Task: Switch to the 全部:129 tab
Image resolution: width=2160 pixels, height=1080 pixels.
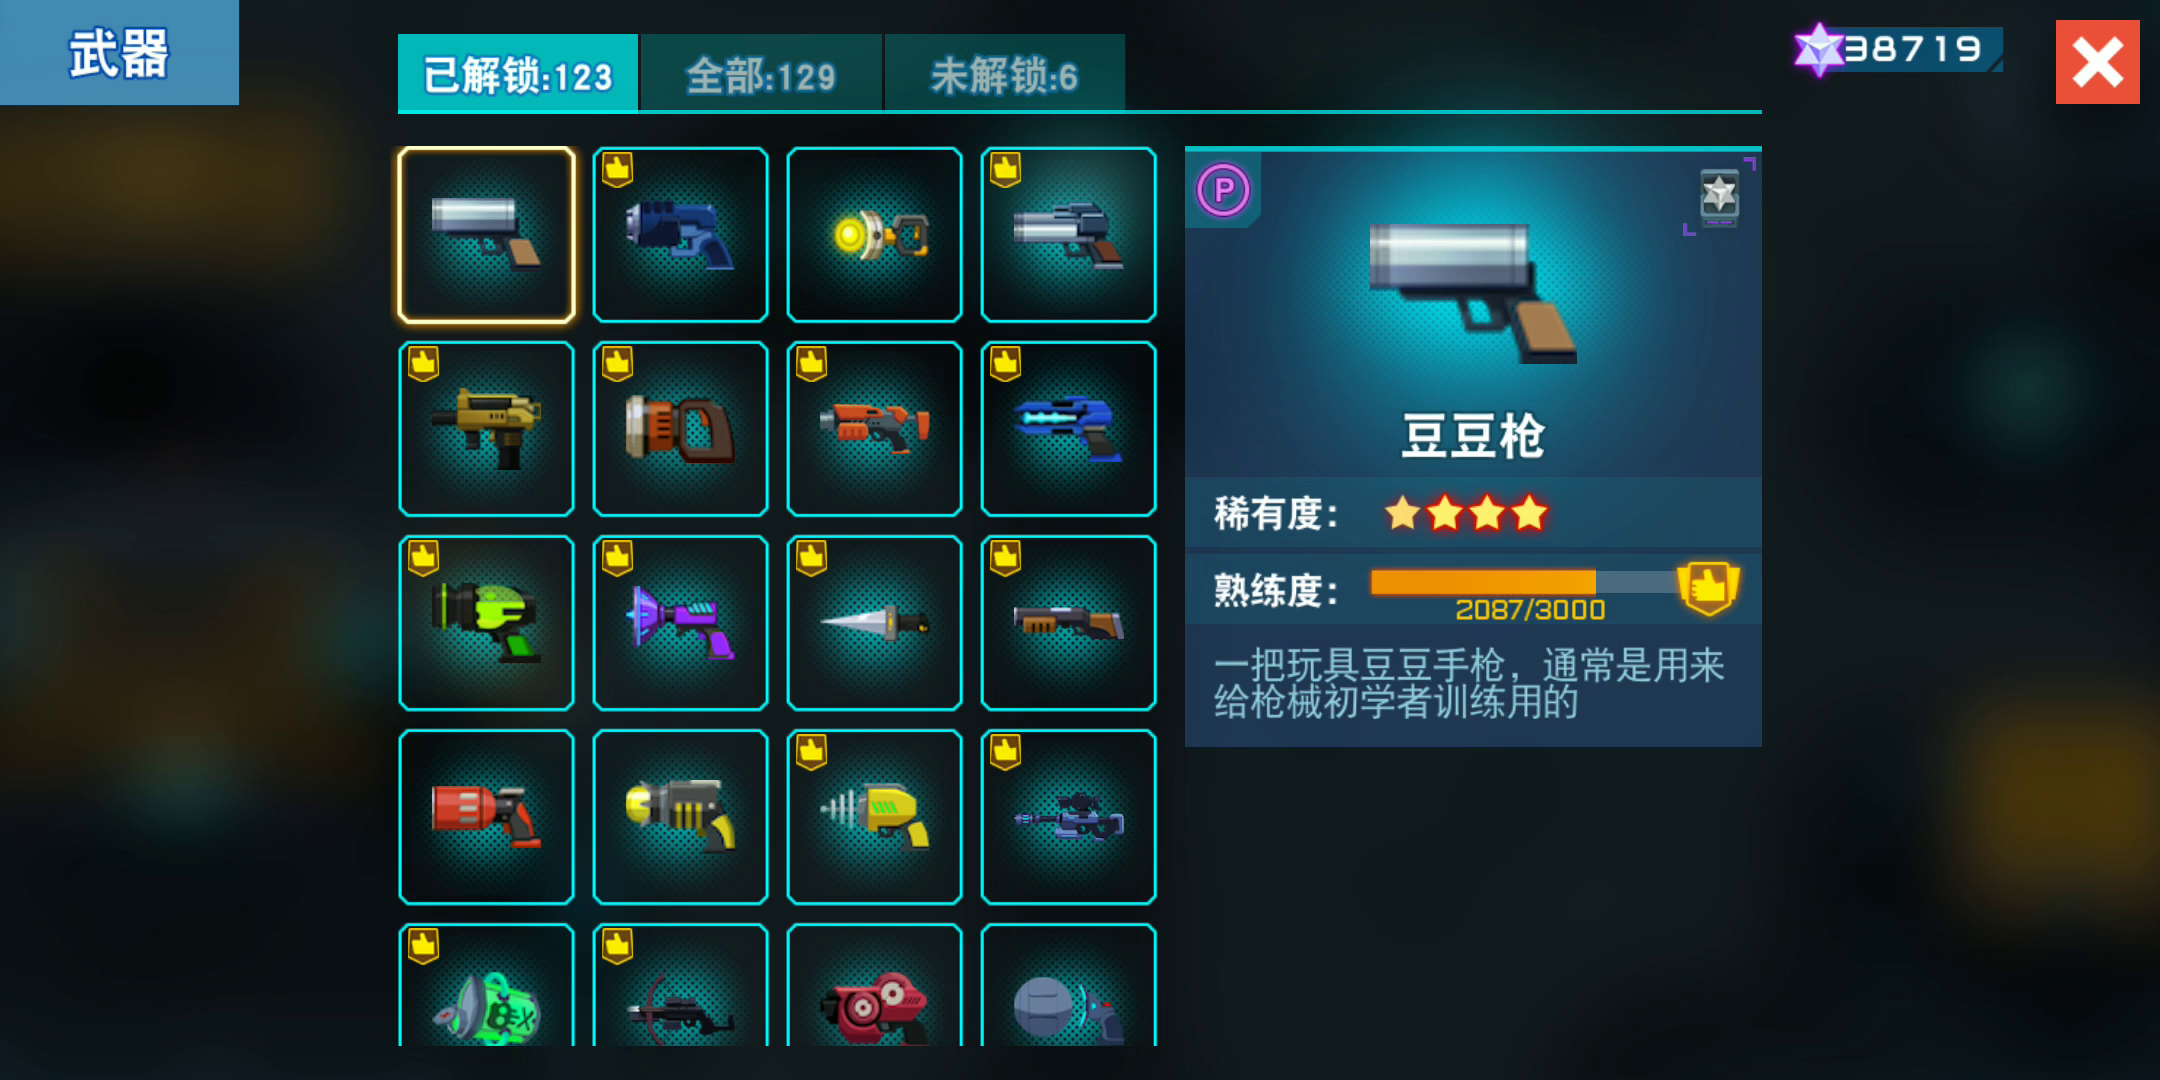Action: (761, 73)
